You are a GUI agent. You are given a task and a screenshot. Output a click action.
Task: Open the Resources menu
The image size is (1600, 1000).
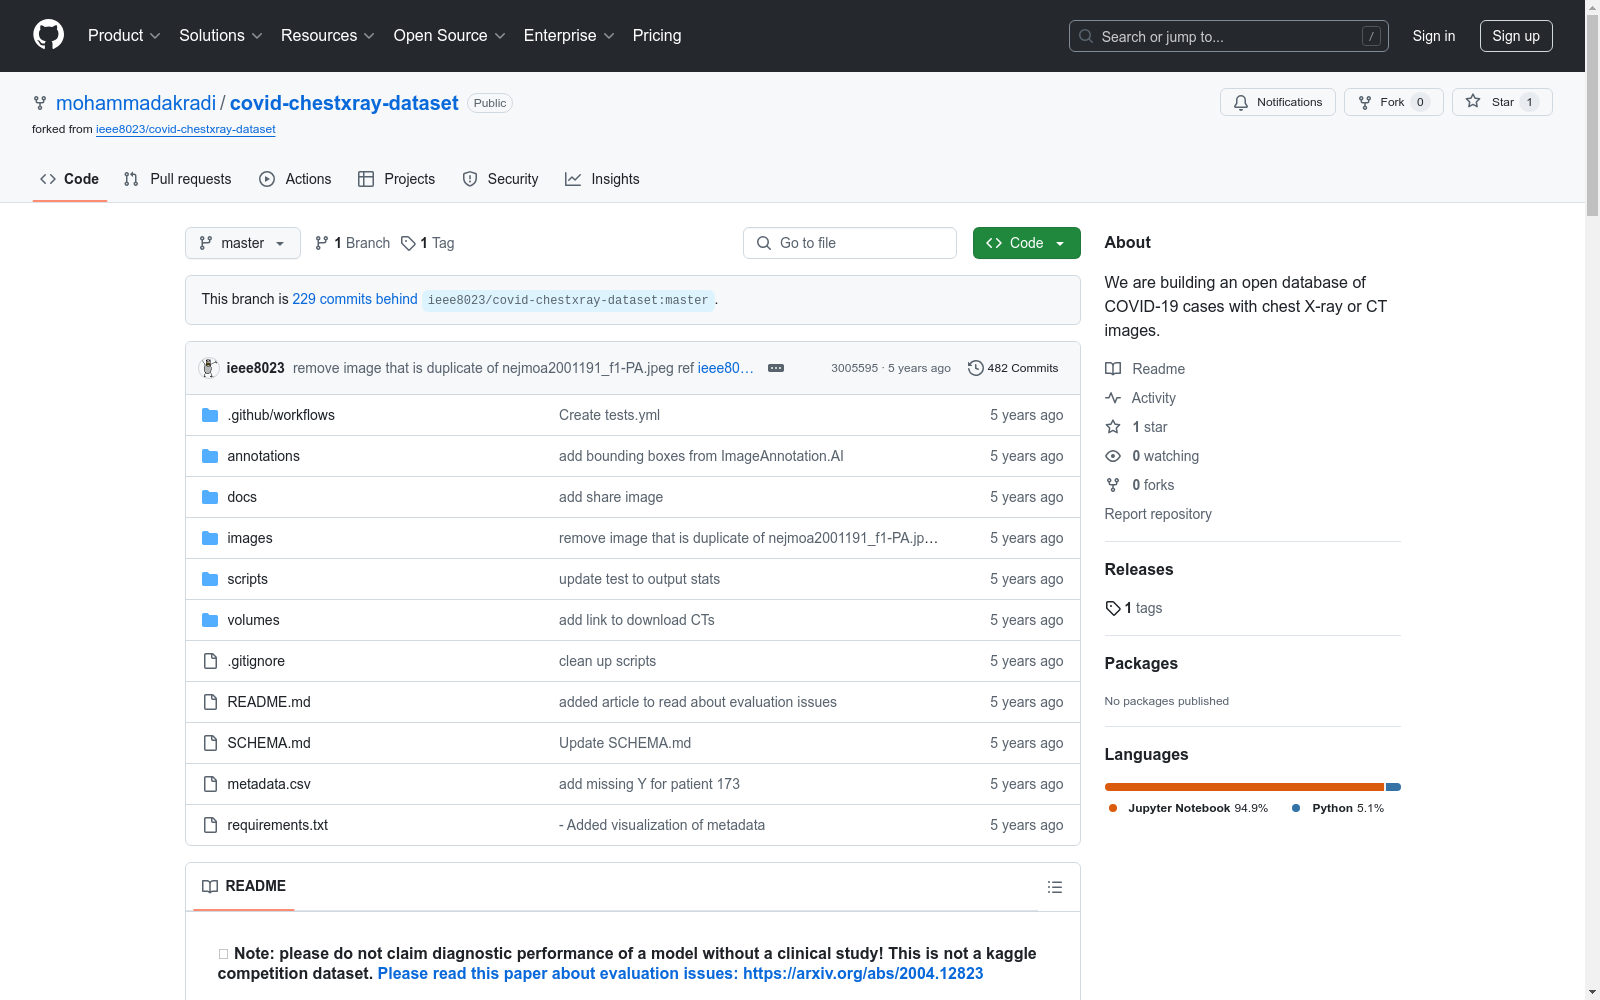(328, 35)
